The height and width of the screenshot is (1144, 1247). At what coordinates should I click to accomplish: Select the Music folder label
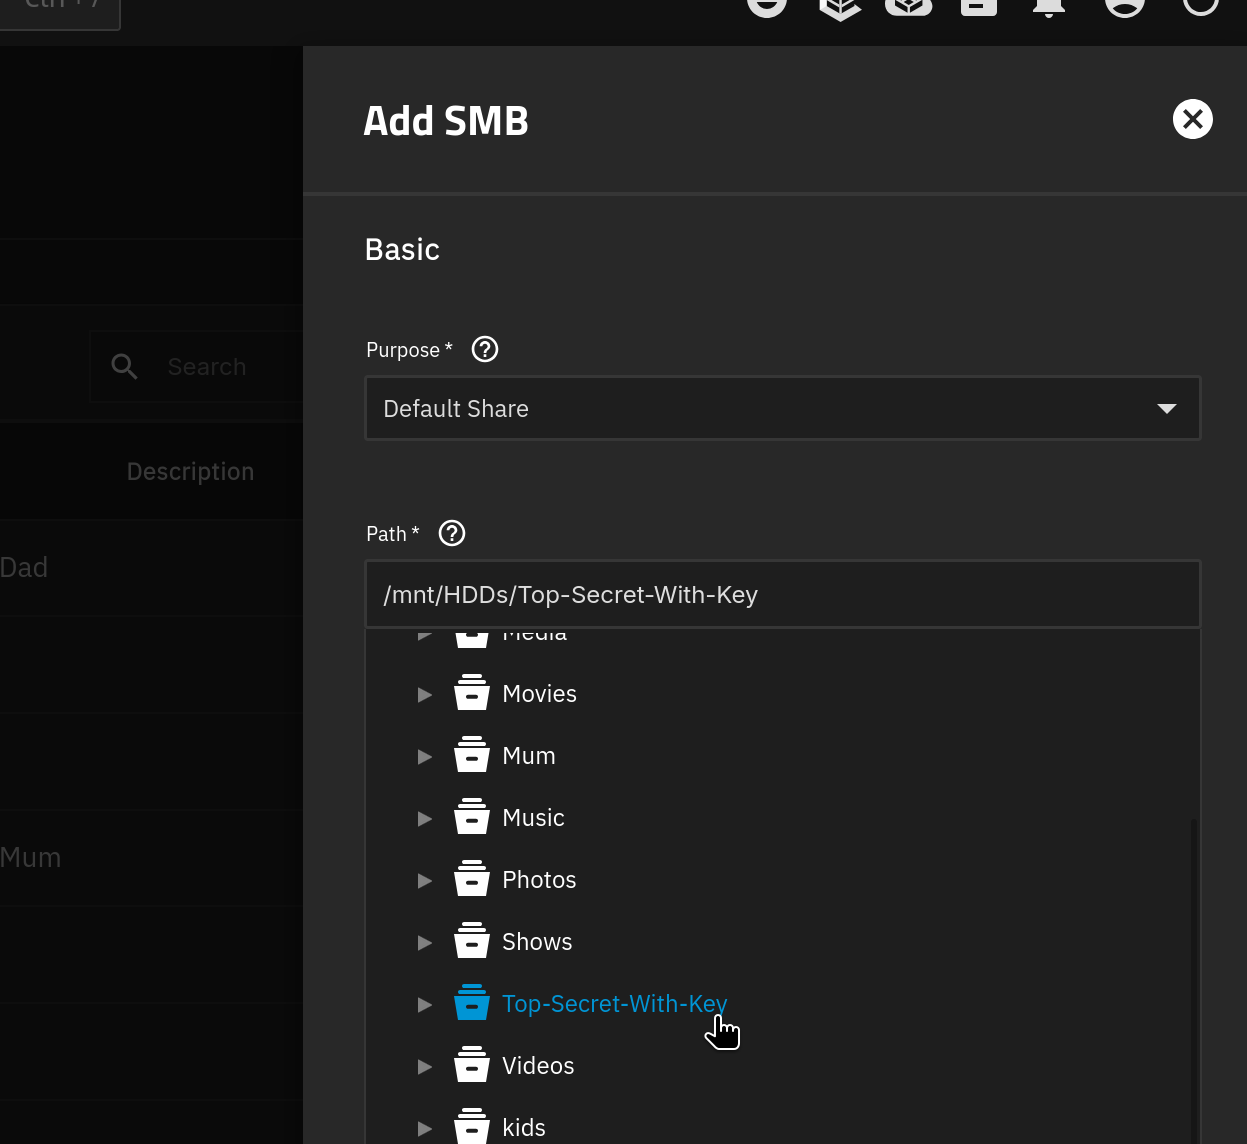(533, 818)
